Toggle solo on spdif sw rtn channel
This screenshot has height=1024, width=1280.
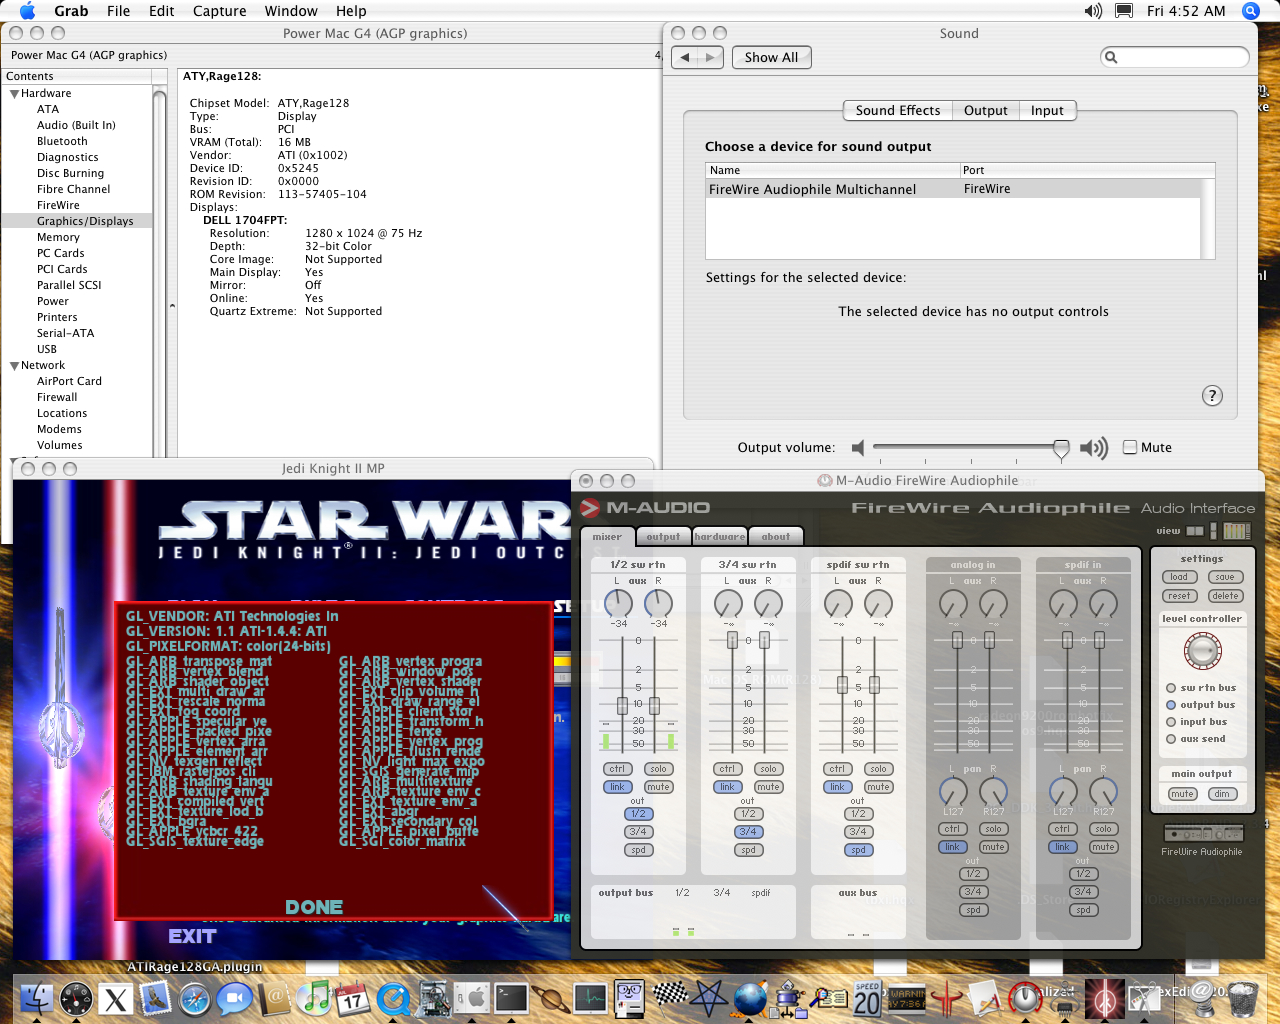(x=878, y=769)
